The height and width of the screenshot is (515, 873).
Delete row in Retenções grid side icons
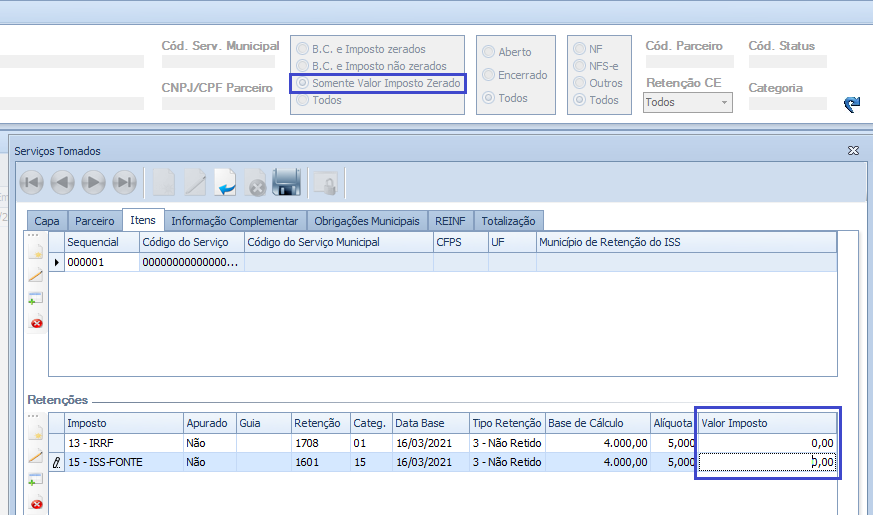[x=36, y=503]
